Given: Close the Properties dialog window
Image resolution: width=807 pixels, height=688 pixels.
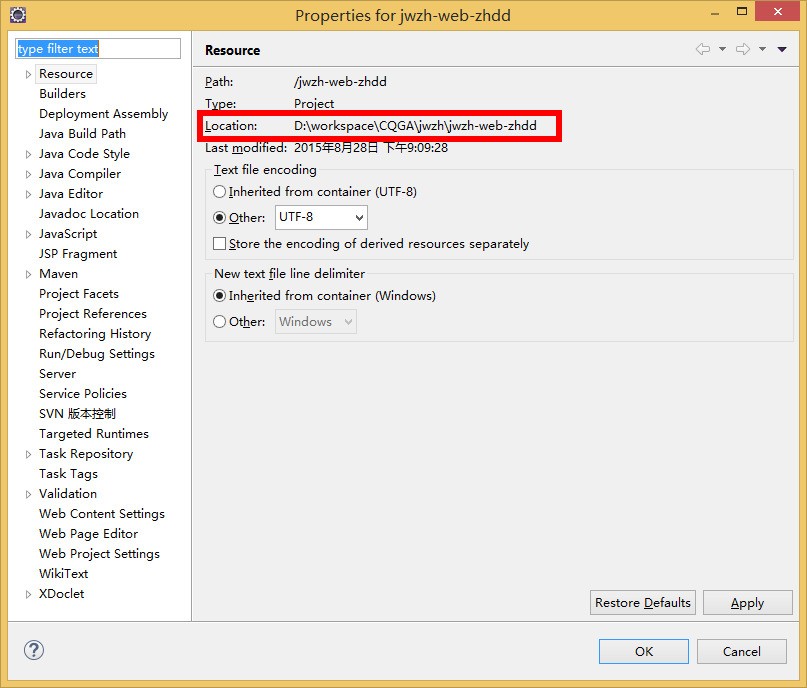Looking at the screenshot, I should tap(778, 11).
